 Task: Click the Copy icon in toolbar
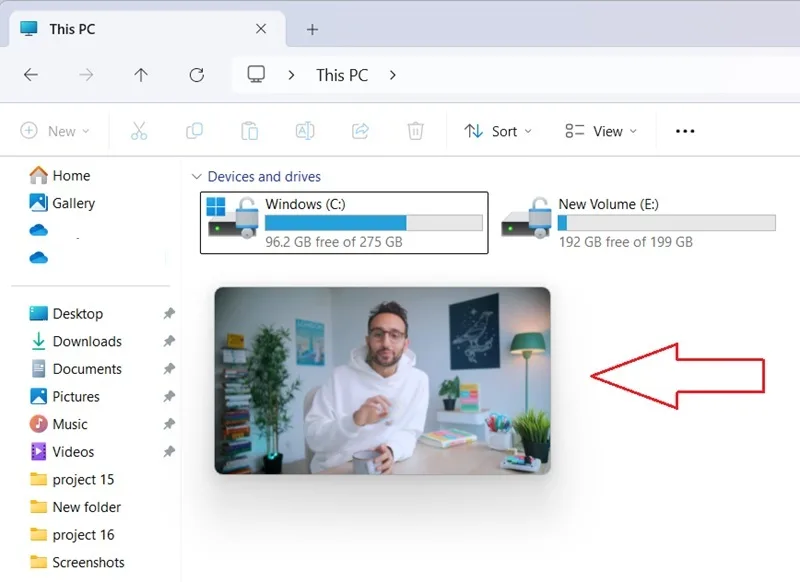click(x=194, y=131)
